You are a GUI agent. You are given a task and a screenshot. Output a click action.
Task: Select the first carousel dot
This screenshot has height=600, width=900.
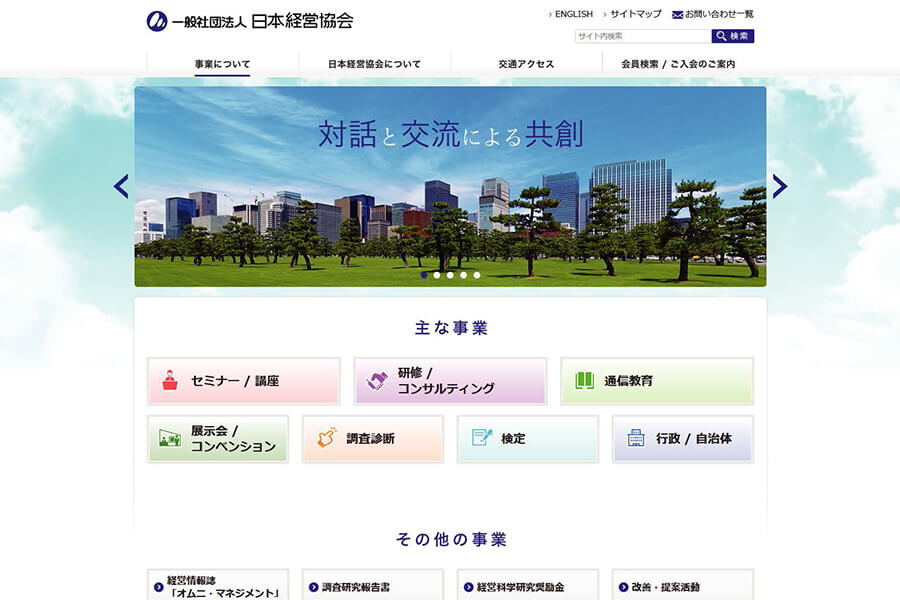(424, 275)
